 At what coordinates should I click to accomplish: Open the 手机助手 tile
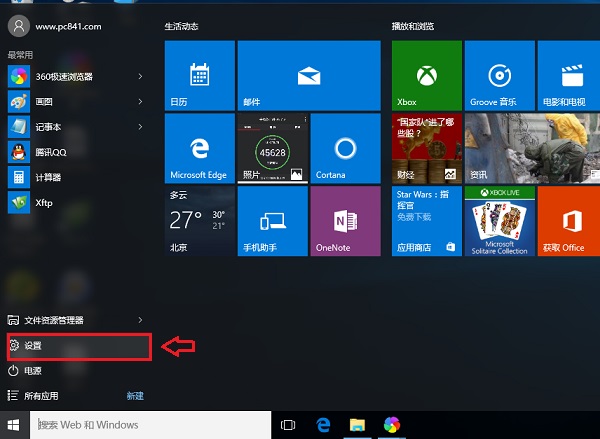pos(272,221)
